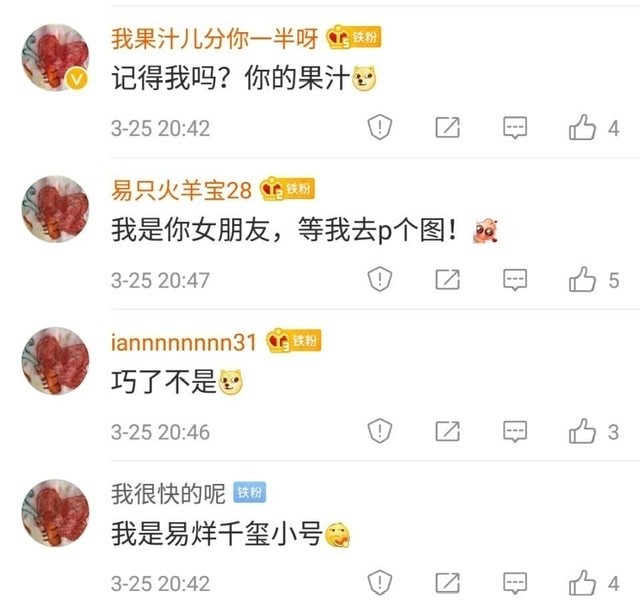This screenshot has width=640, height=610.
Task: Share the 巧了不是 comment via the repost icon
Action: coord(447,431)
